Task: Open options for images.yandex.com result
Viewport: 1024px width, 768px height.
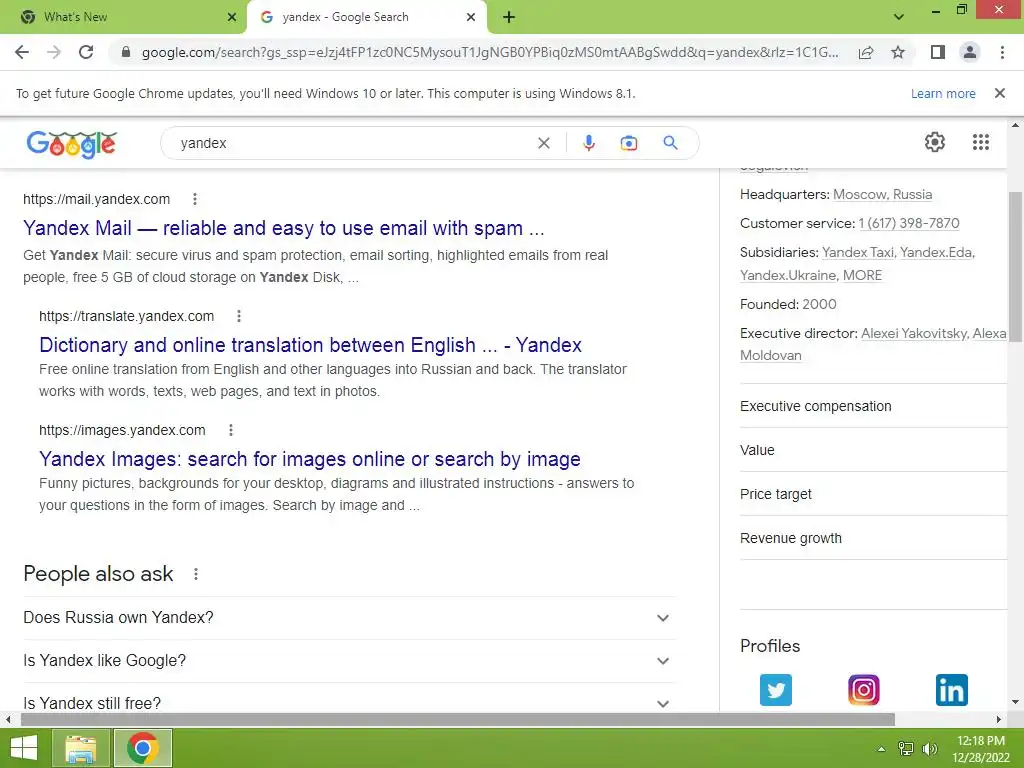Action: coord(231,430)
